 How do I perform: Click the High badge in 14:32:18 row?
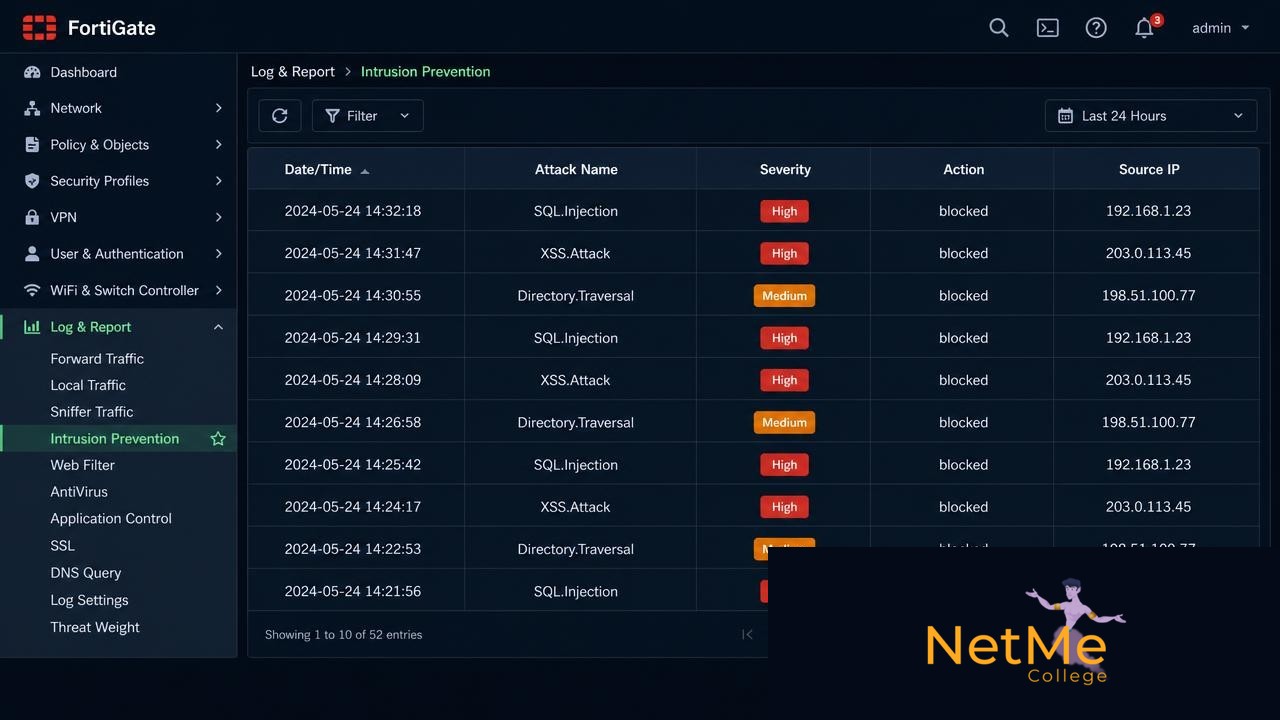point(784,211)
